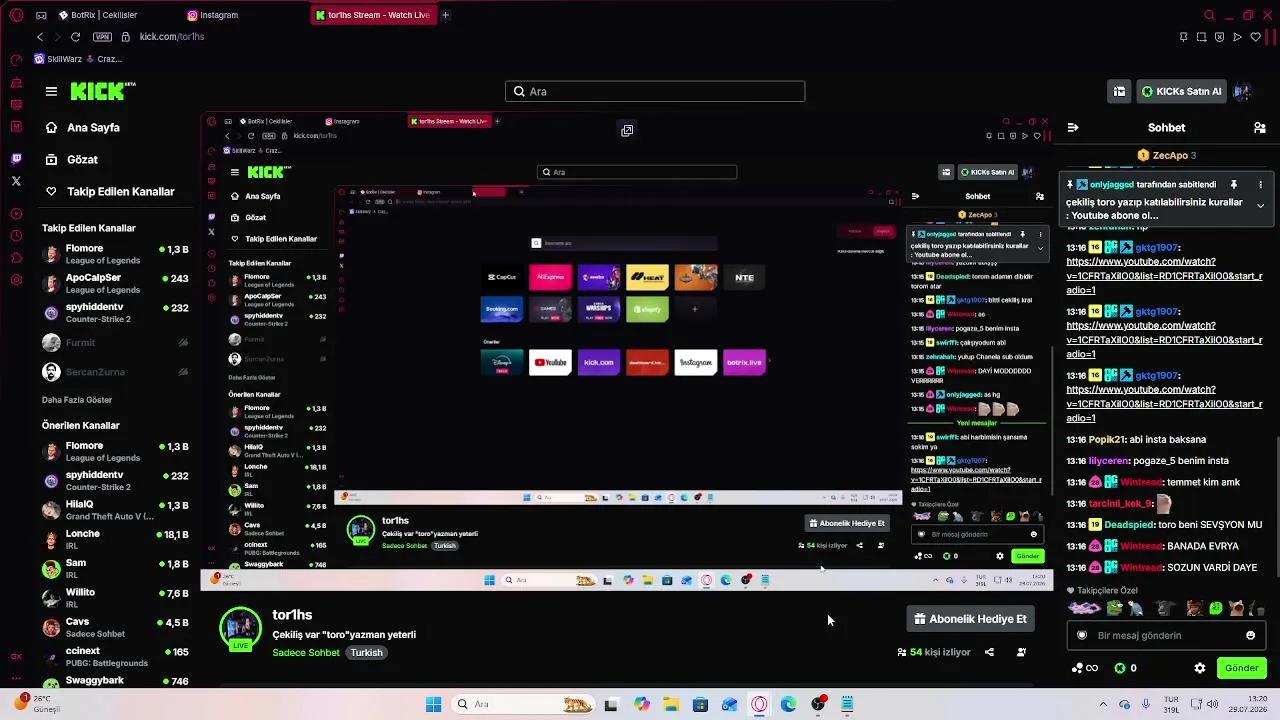Open Flomore in the Önerilen Kanallar list

115,452
